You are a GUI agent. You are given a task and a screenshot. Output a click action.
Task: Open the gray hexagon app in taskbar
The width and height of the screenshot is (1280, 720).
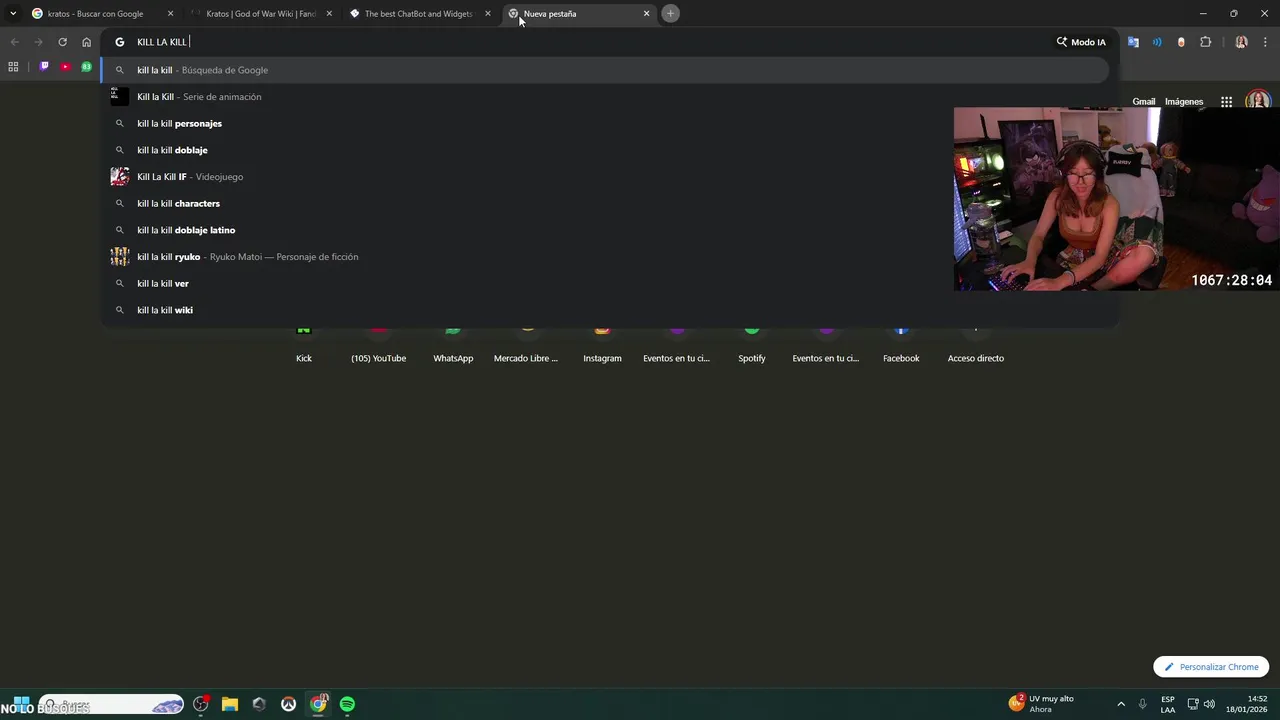259,704
